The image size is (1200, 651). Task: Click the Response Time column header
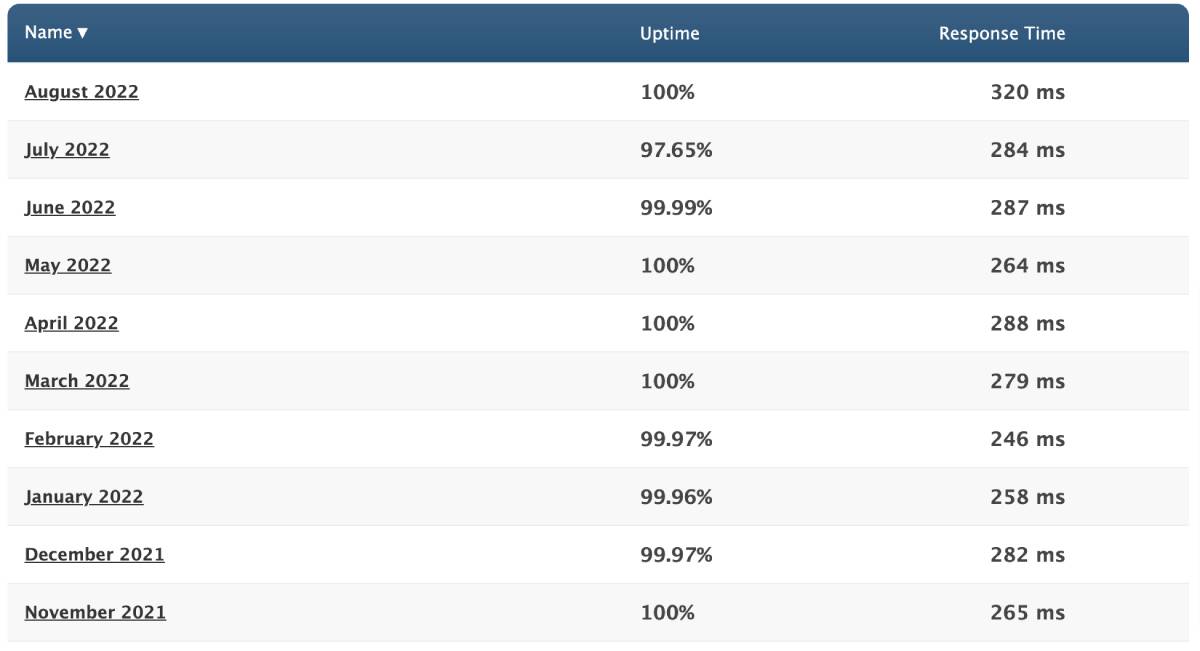click(1001, 34)
